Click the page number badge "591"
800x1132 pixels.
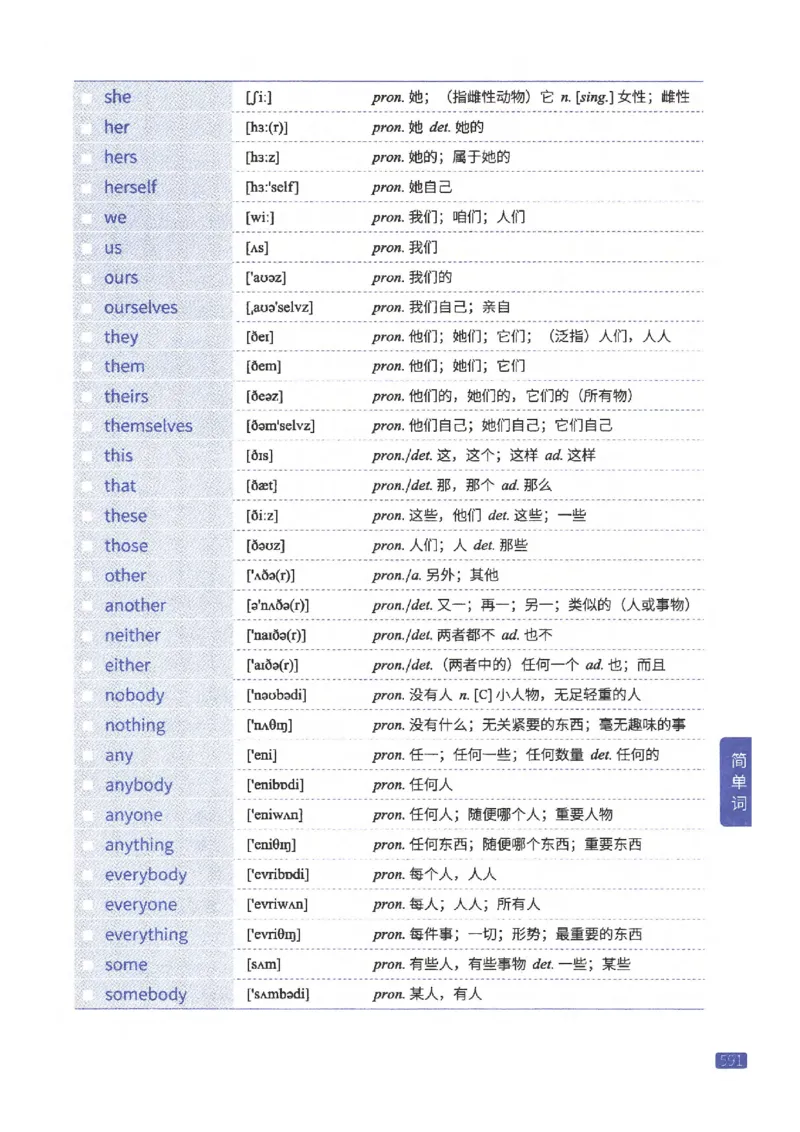click(x=729, y=1062)
